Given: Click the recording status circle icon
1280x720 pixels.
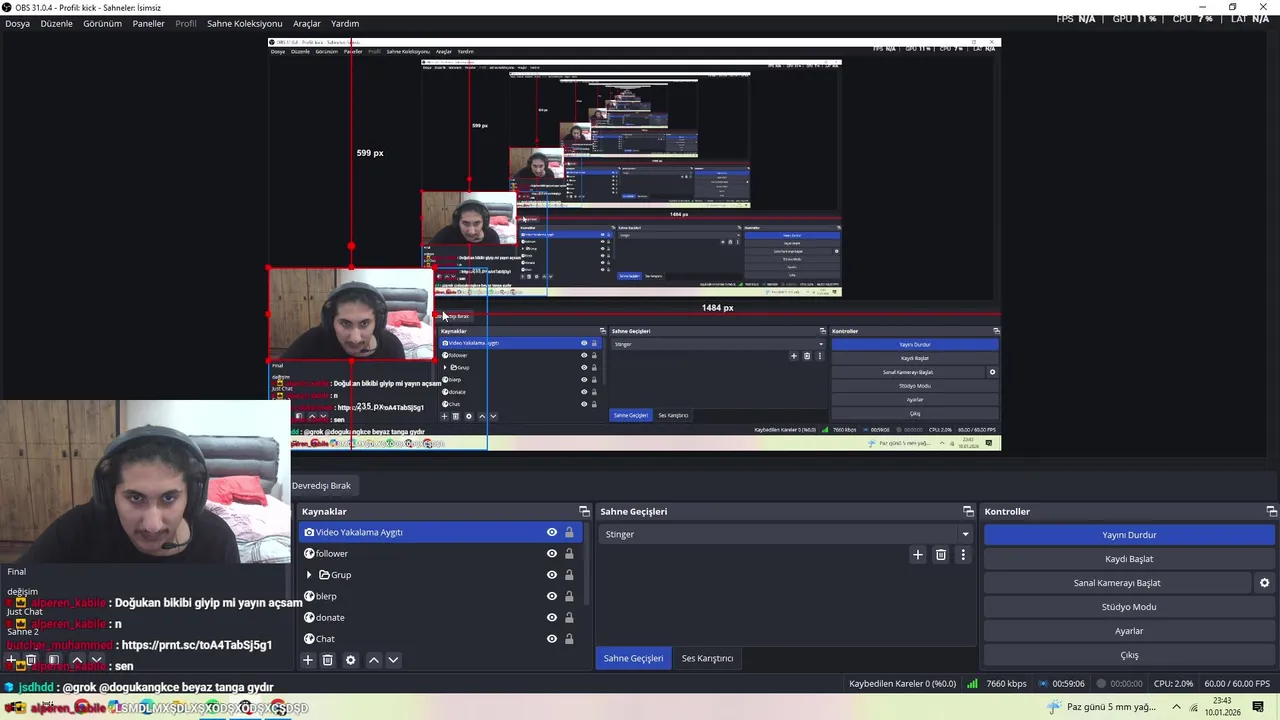Looking at the screenshot, I should (1101, 684).
